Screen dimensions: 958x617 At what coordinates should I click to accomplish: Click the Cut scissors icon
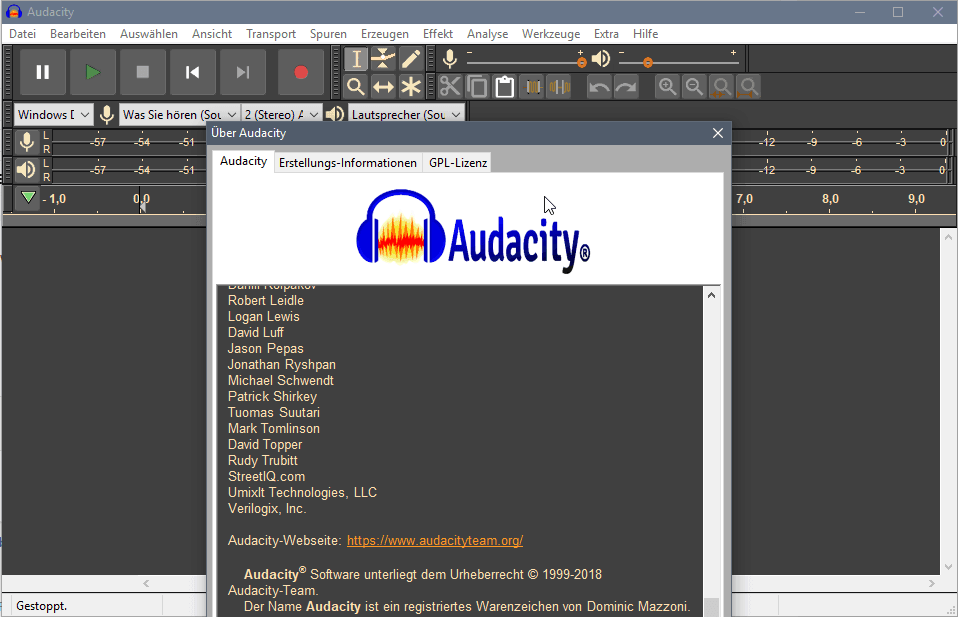point(450,87)
